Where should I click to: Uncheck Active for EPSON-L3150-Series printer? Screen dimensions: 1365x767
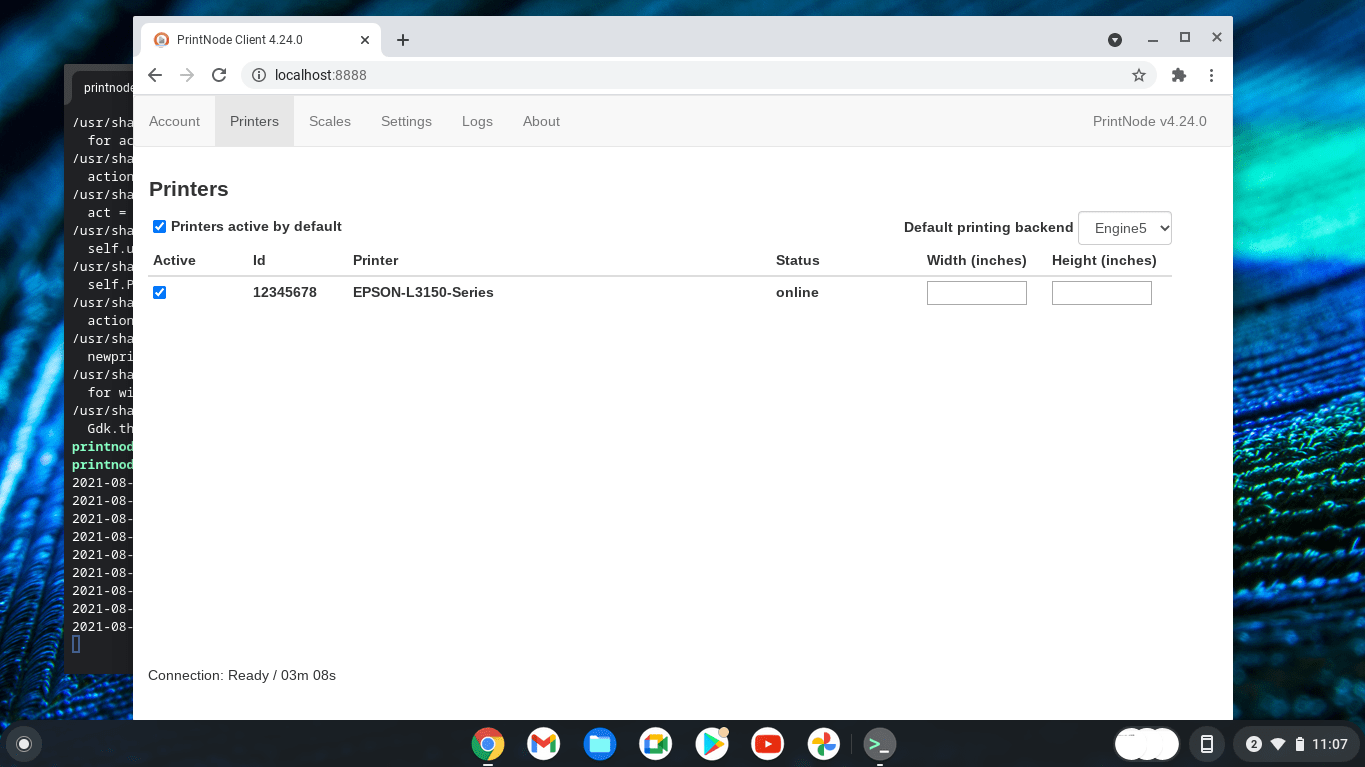pos(159,292)
